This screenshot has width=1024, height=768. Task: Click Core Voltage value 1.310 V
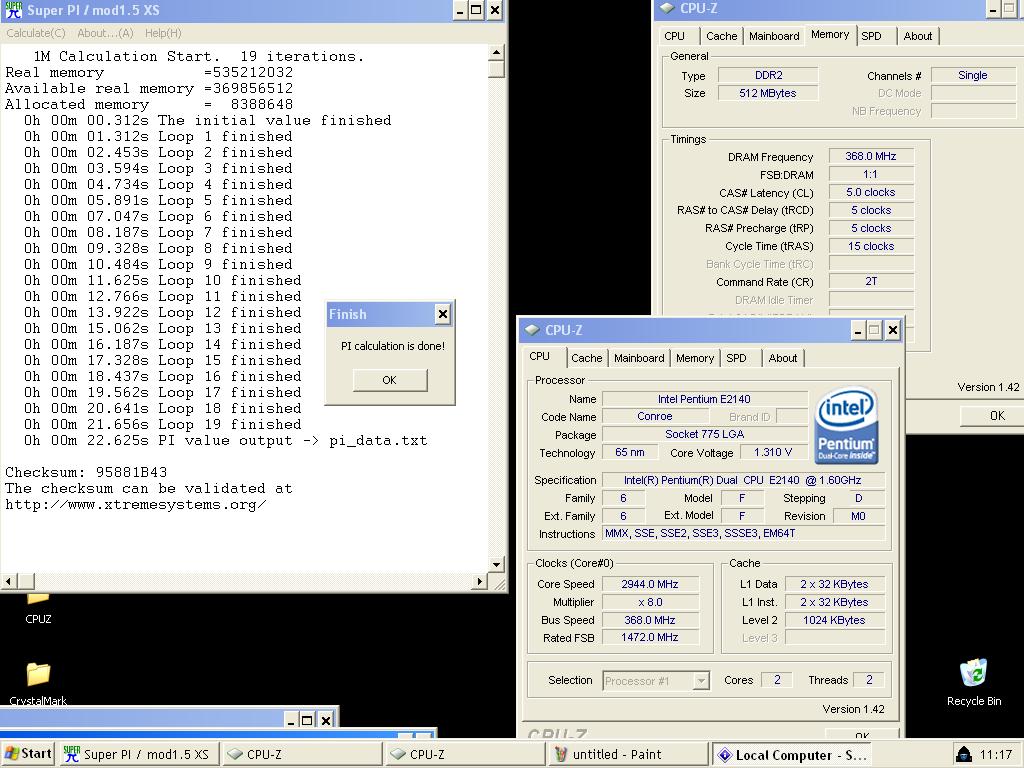(773, 453)
